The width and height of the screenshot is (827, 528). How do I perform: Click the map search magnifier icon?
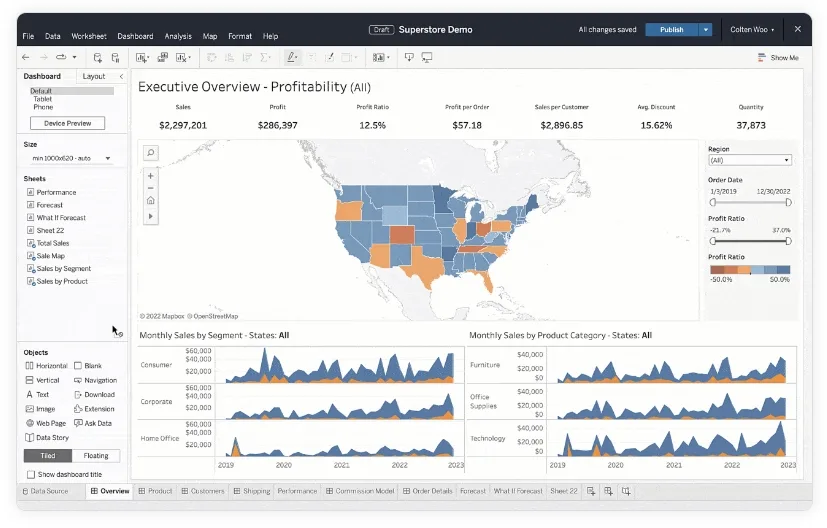150,153
